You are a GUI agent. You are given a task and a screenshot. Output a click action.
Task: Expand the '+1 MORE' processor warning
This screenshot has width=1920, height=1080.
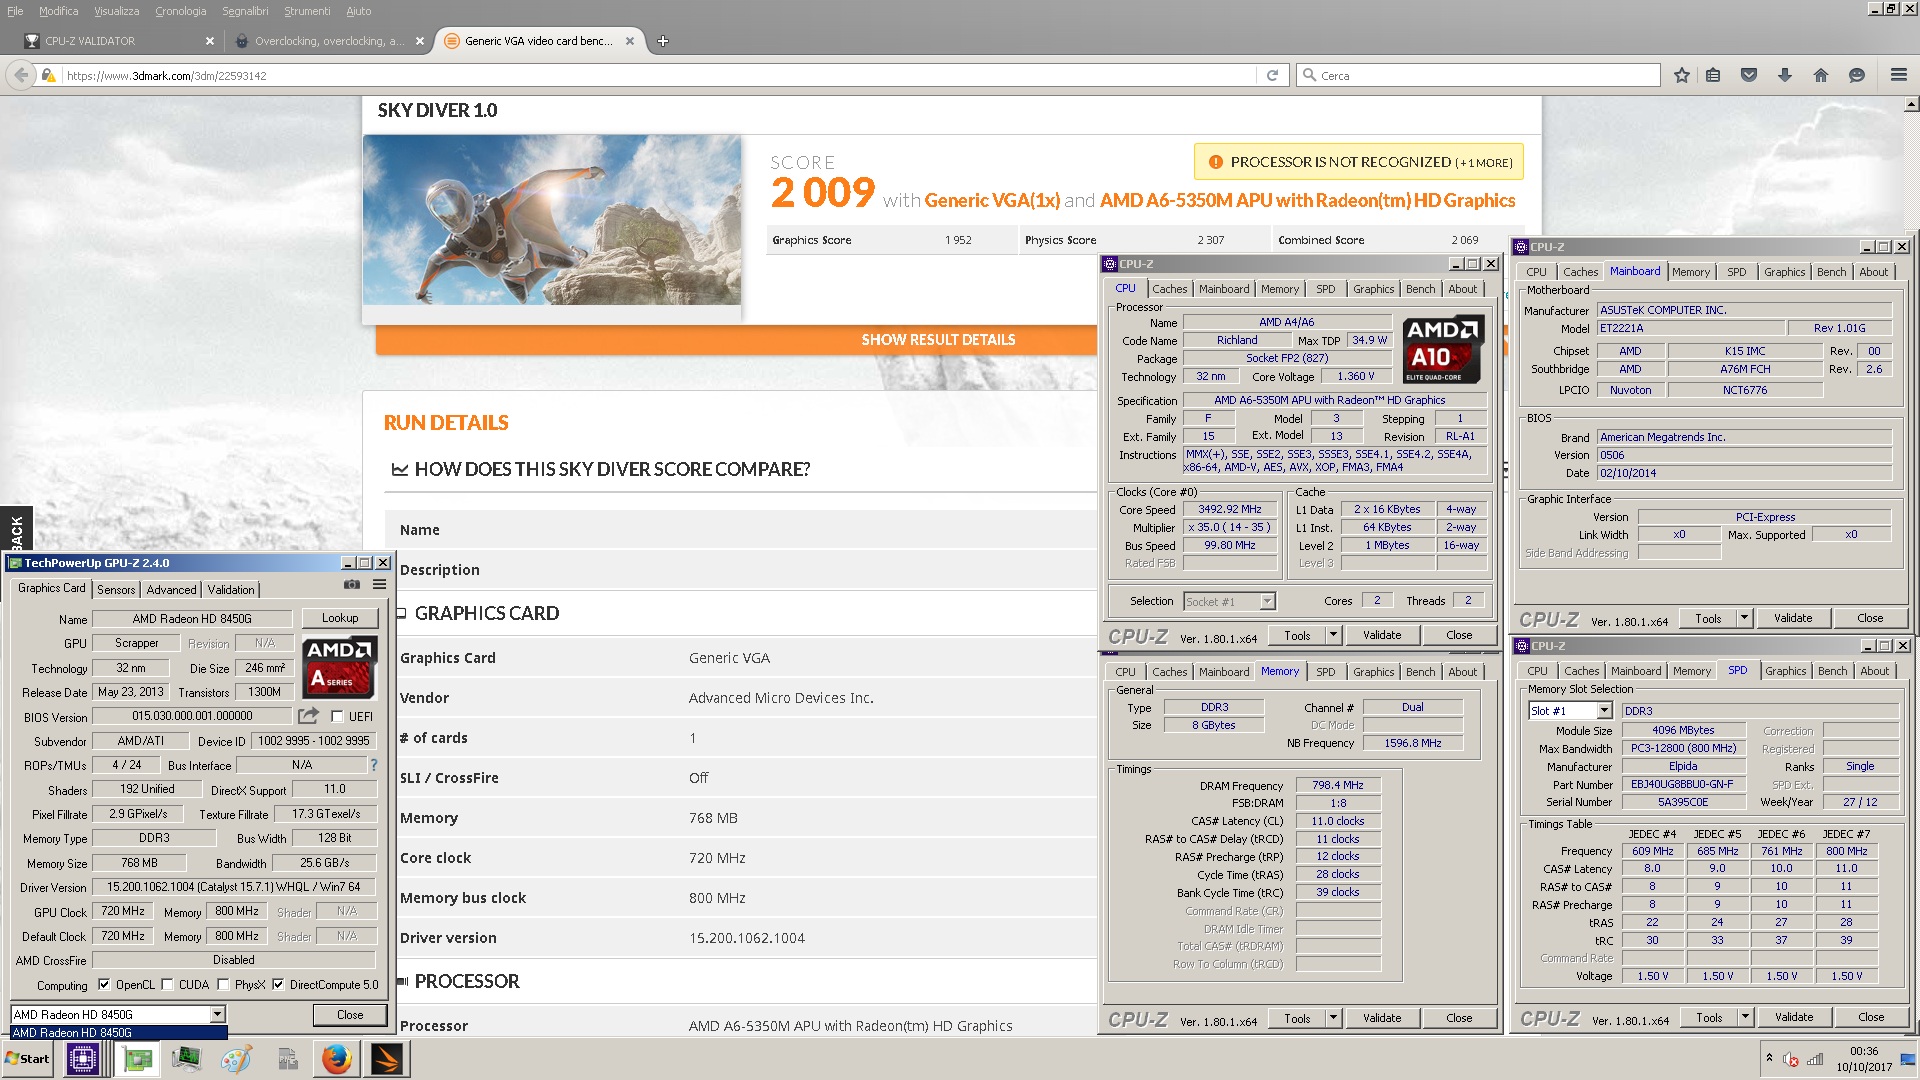[x=1484, y=163]
